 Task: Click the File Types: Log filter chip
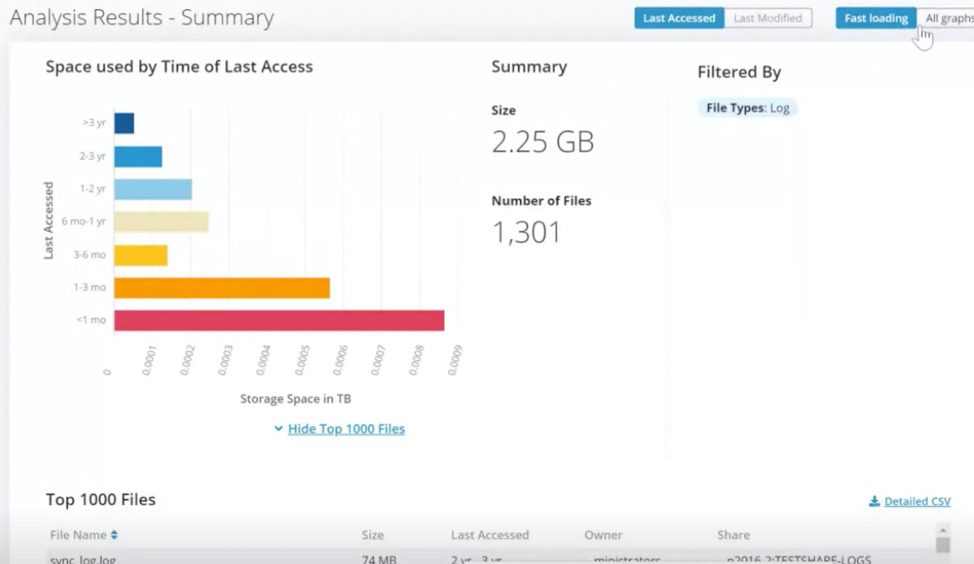pyautogui.click(x=748, y=108)
